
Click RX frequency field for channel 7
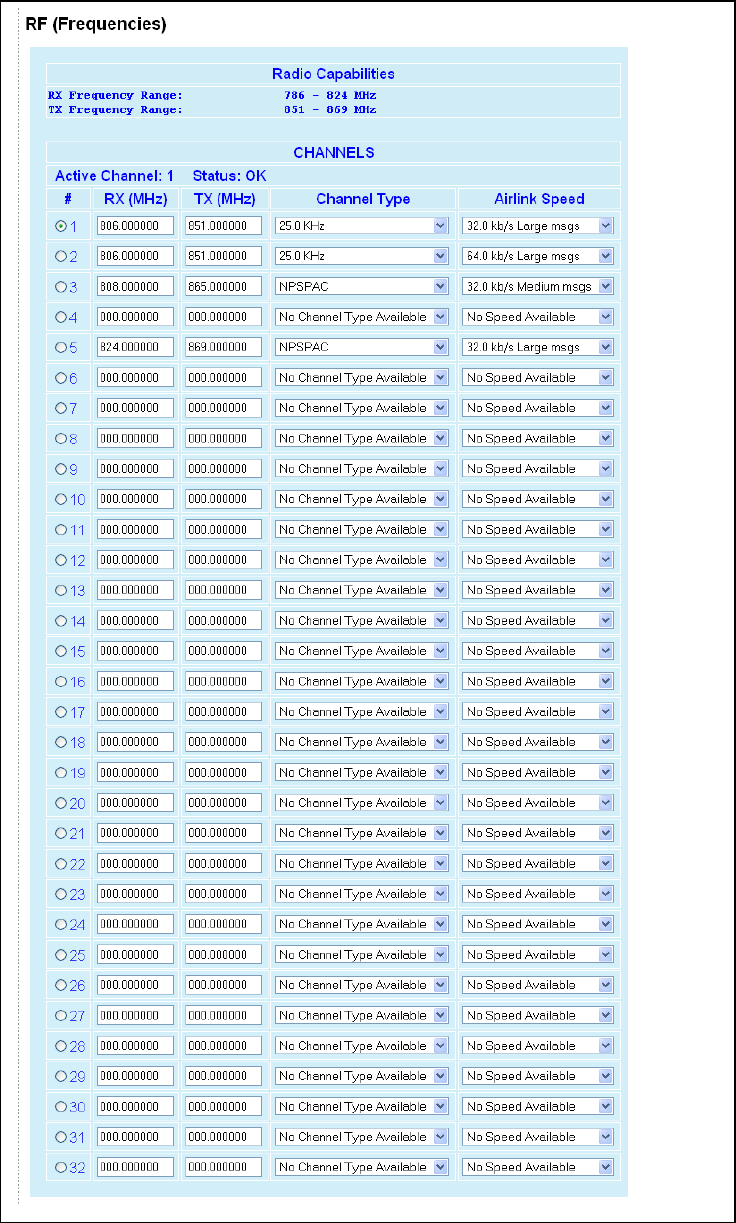pyautogui.click(x=136, y=408)
